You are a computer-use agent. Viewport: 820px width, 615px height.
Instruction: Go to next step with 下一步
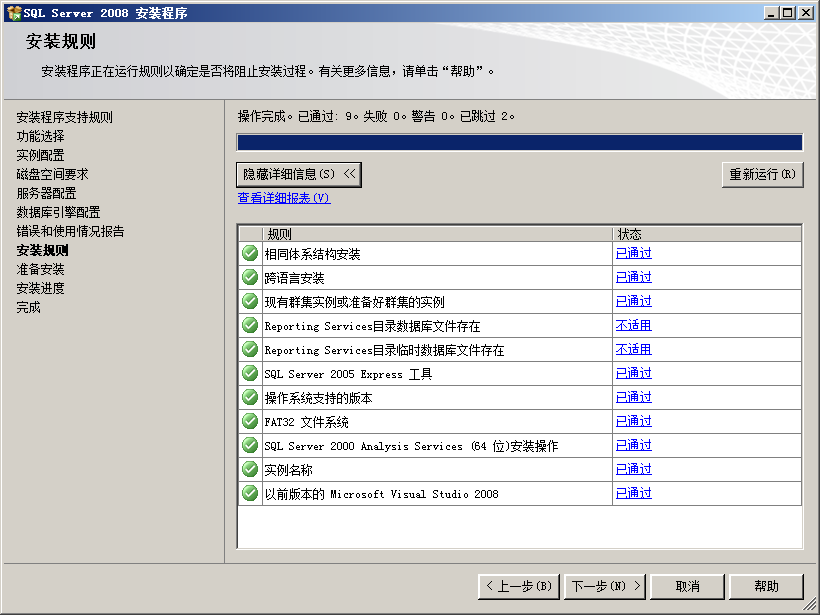pos(605,586)
